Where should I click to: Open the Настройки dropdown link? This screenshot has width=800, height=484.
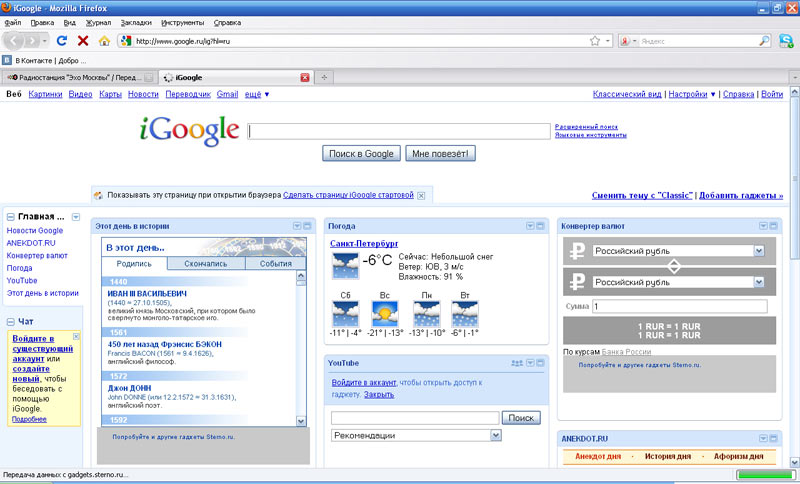tap(692, 94)
